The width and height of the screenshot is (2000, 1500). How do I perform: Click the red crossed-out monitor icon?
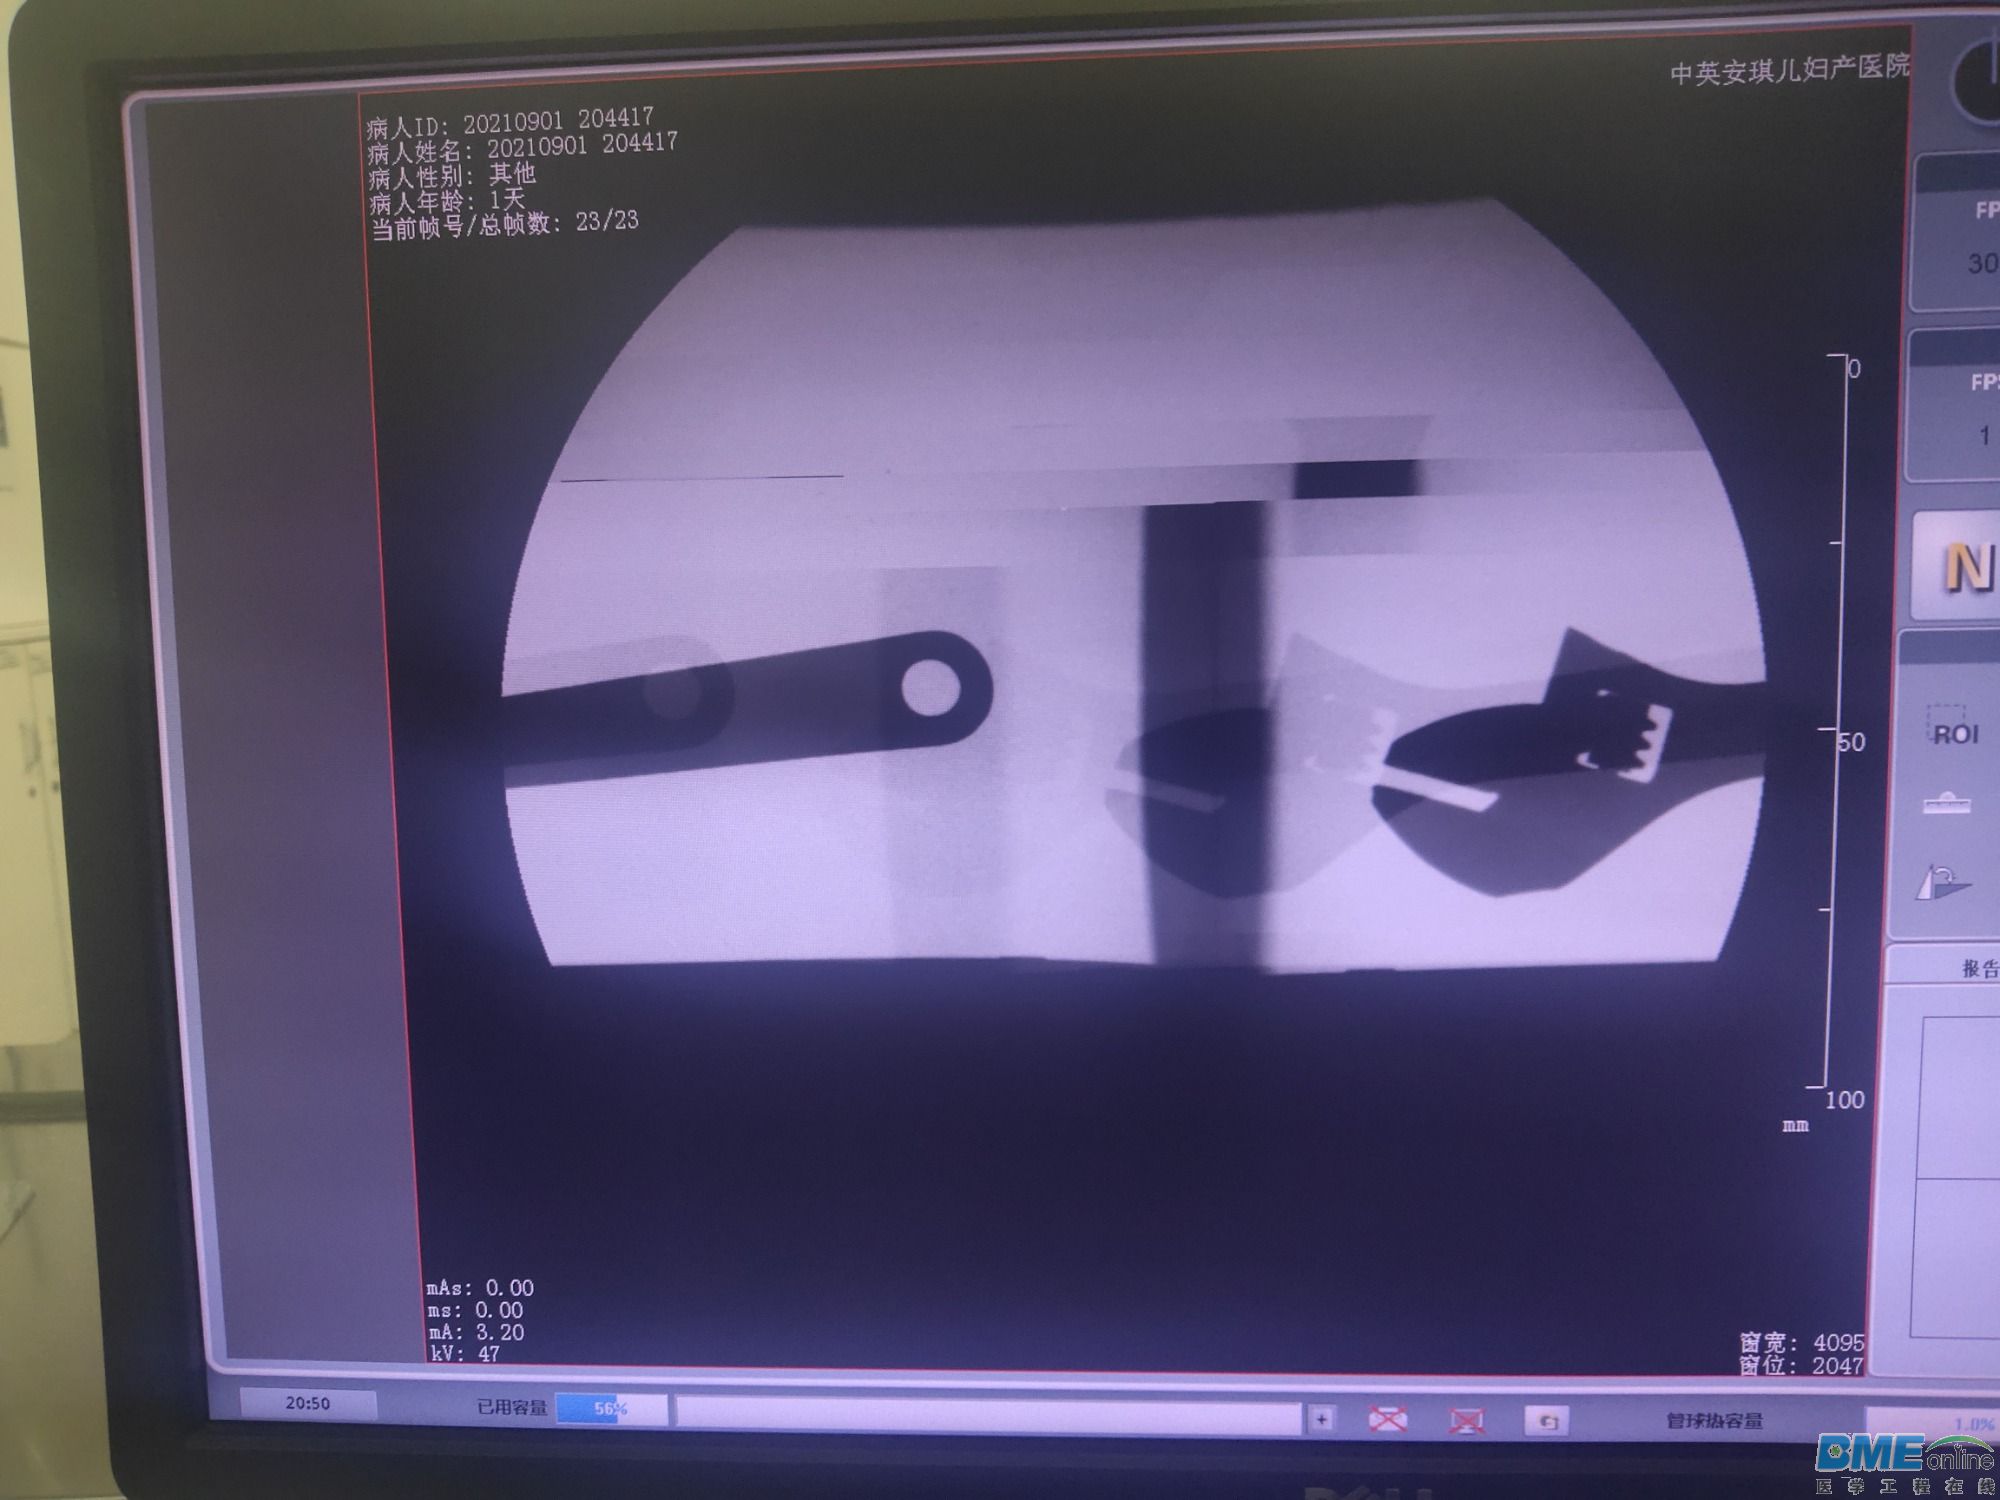(1466, 1420)
